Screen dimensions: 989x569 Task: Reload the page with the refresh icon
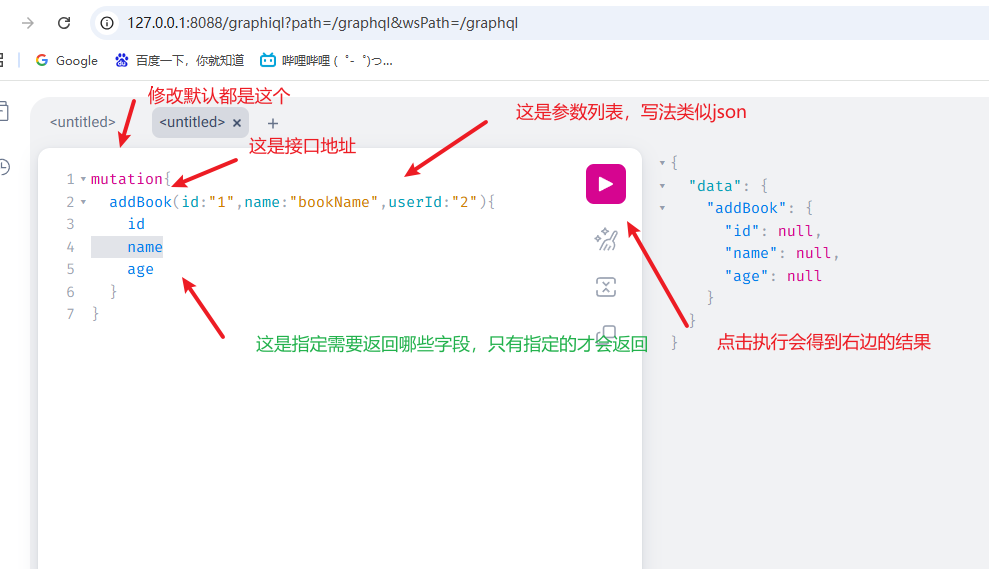click(x=64, y=23)
